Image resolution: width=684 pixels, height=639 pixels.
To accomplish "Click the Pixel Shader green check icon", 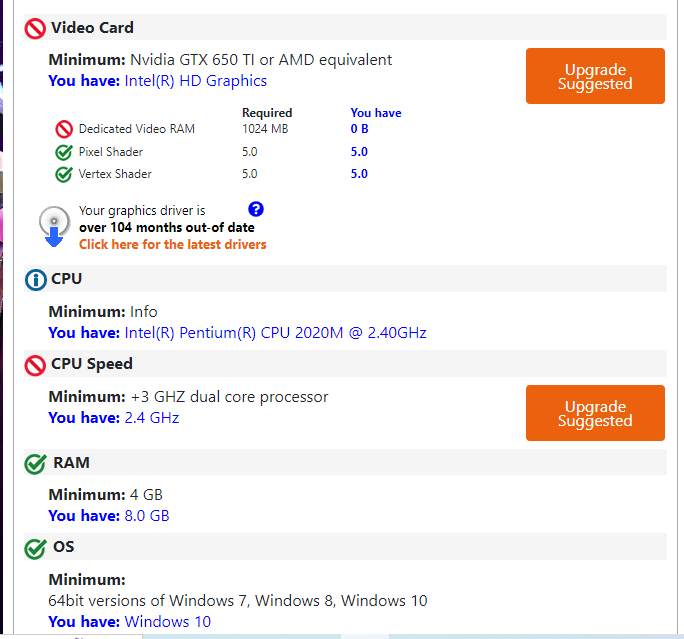I will [x=64, y=152].
